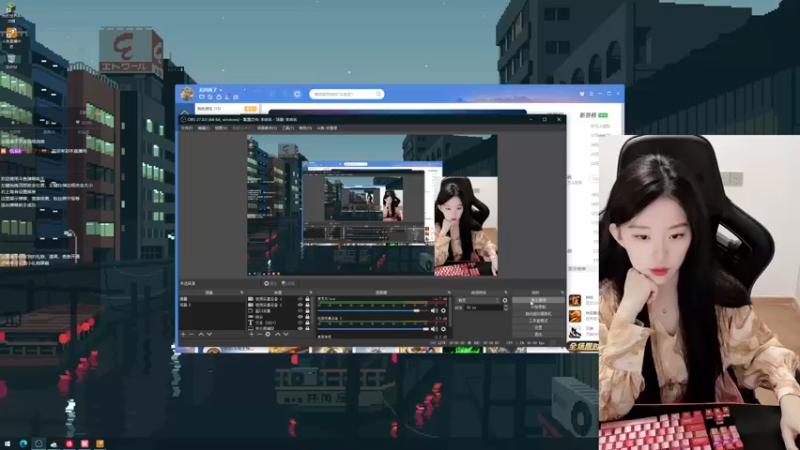Image resolution: width=800 pixels, height=450 pixels.
Task: Toggle lock of the second video capture source
Action: coord(307,305)
